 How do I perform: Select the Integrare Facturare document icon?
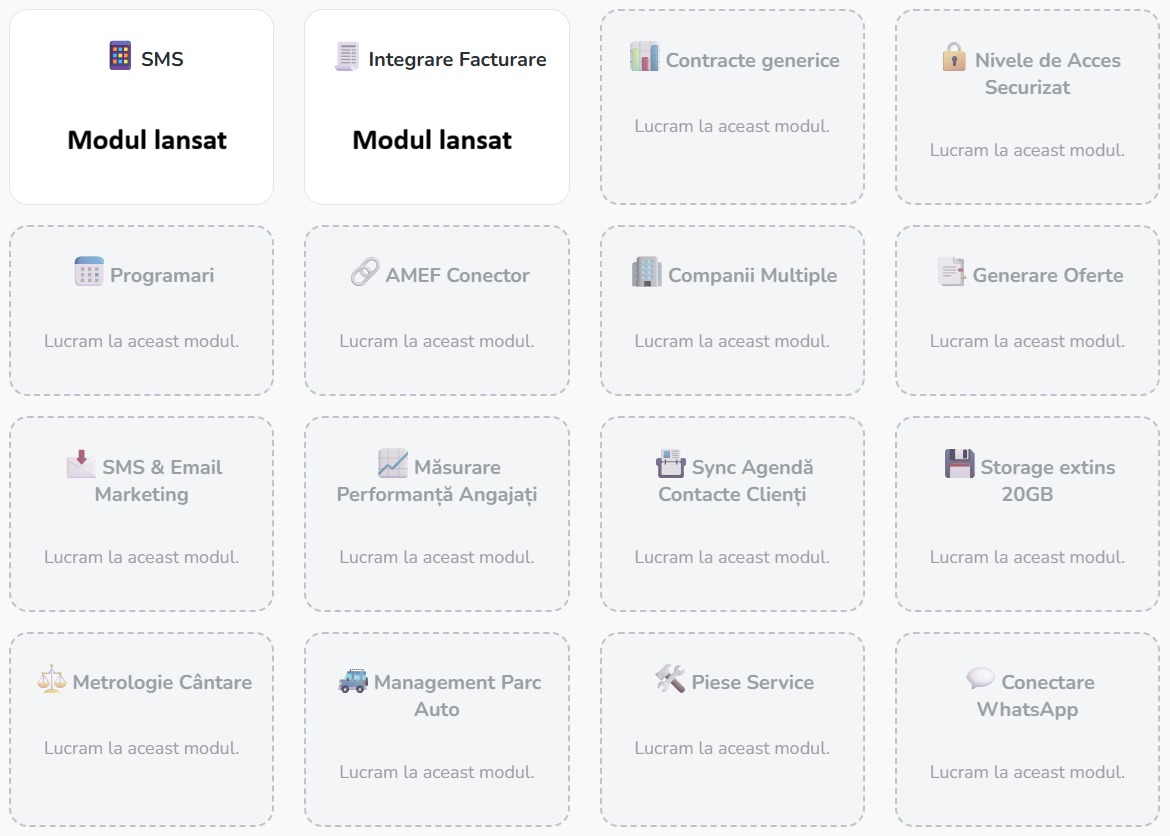click(x=345, y=59)
